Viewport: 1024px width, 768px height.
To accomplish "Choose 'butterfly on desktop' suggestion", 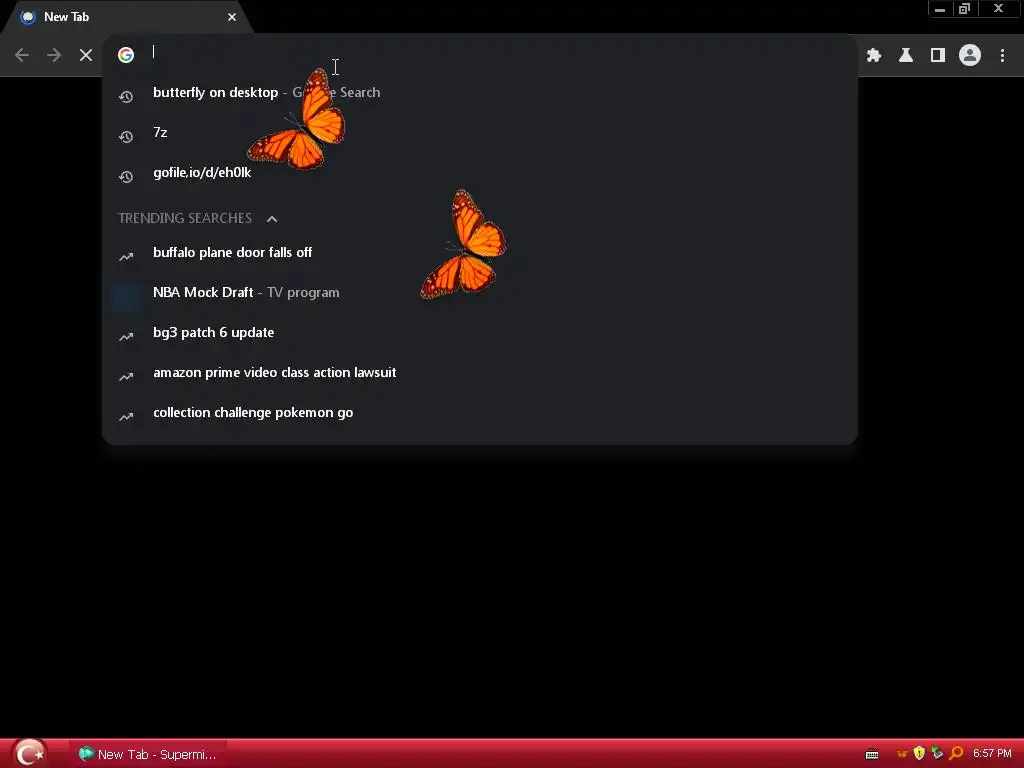I will (479, 93).
